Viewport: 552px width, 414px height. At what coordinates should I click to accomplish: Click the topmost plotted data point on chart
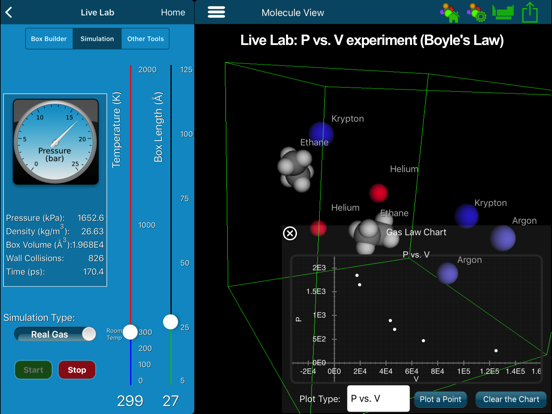tap(357, 275)
